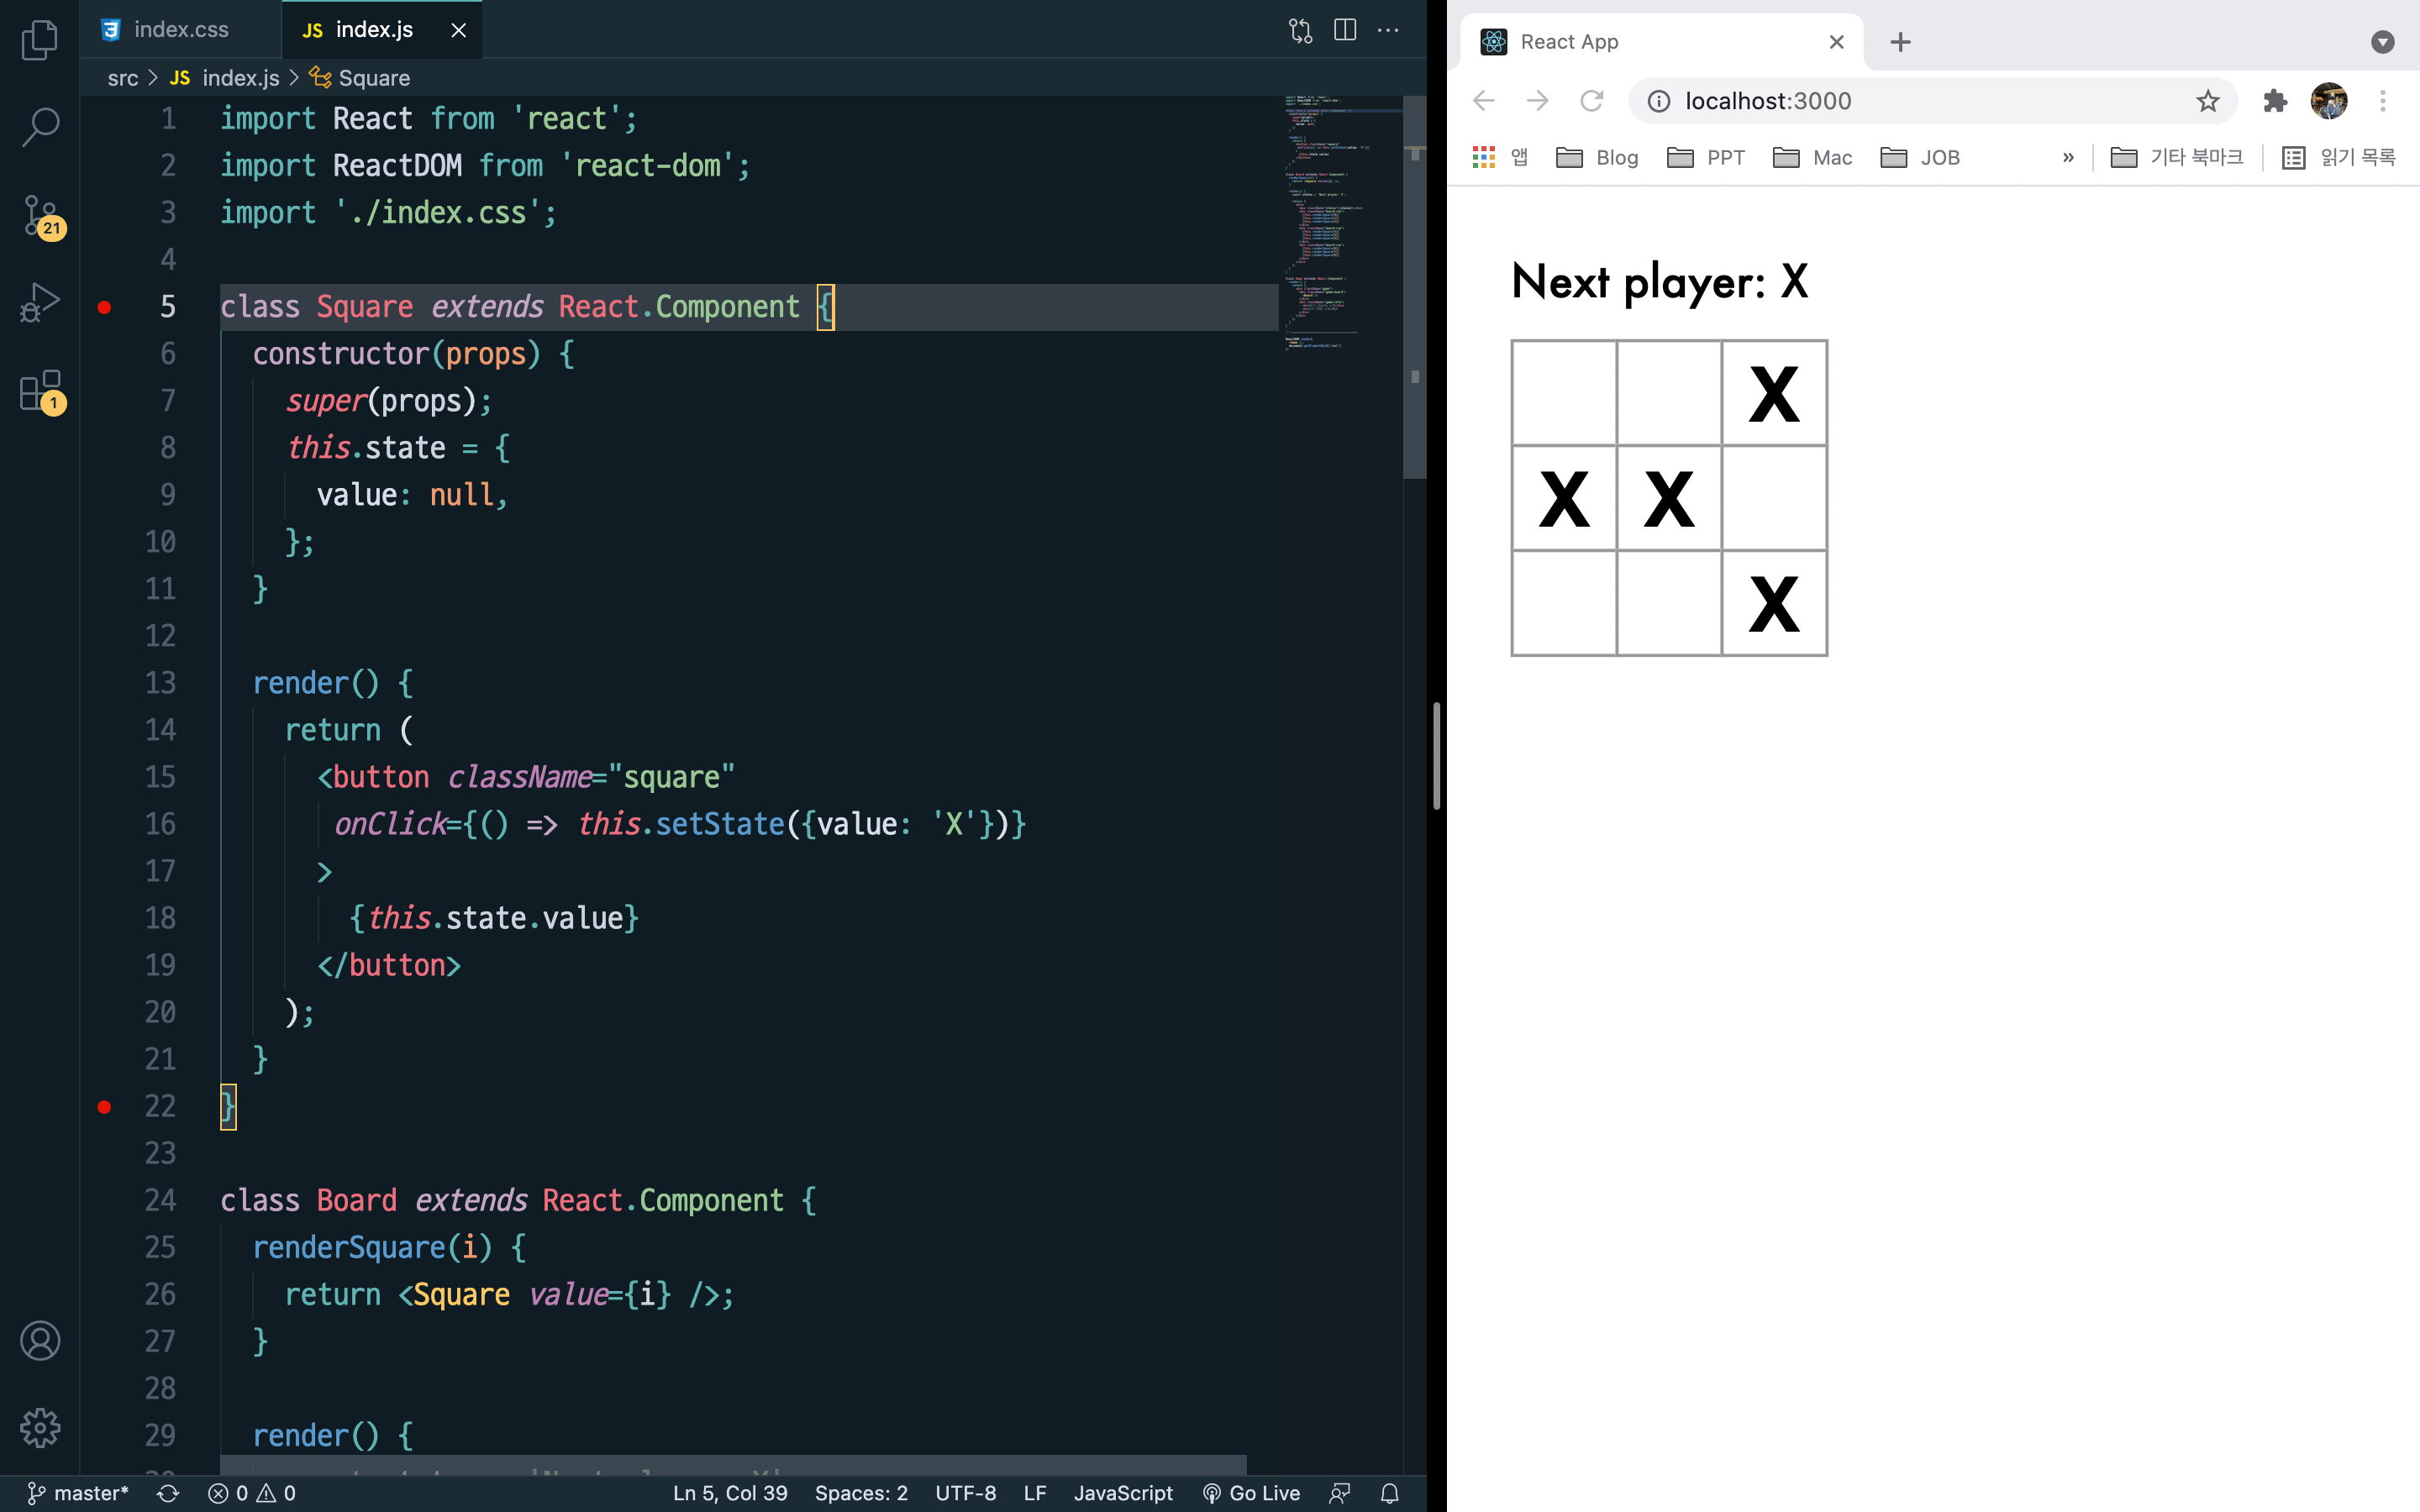The height and width of the screenshot is (1512, 2420).
Task: Click the Accounts icon in activity bar
Action: (40, 1341)
